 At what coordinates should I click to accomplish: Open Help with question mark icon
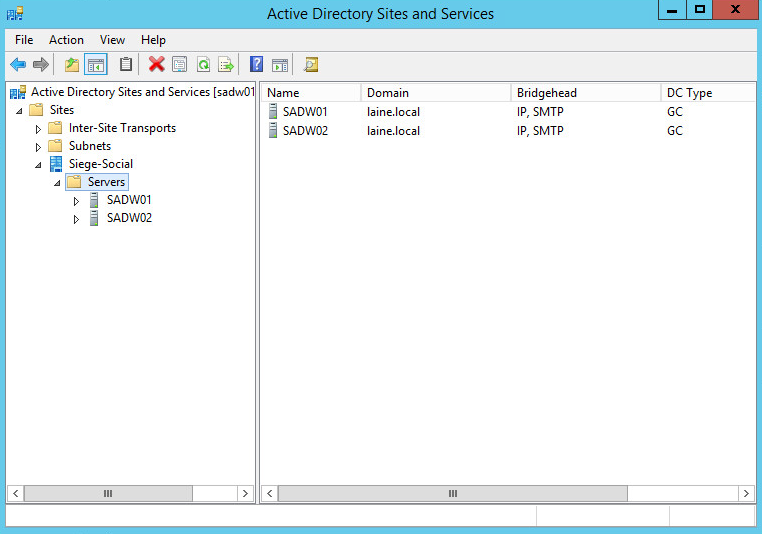click(x=256, y=64)
